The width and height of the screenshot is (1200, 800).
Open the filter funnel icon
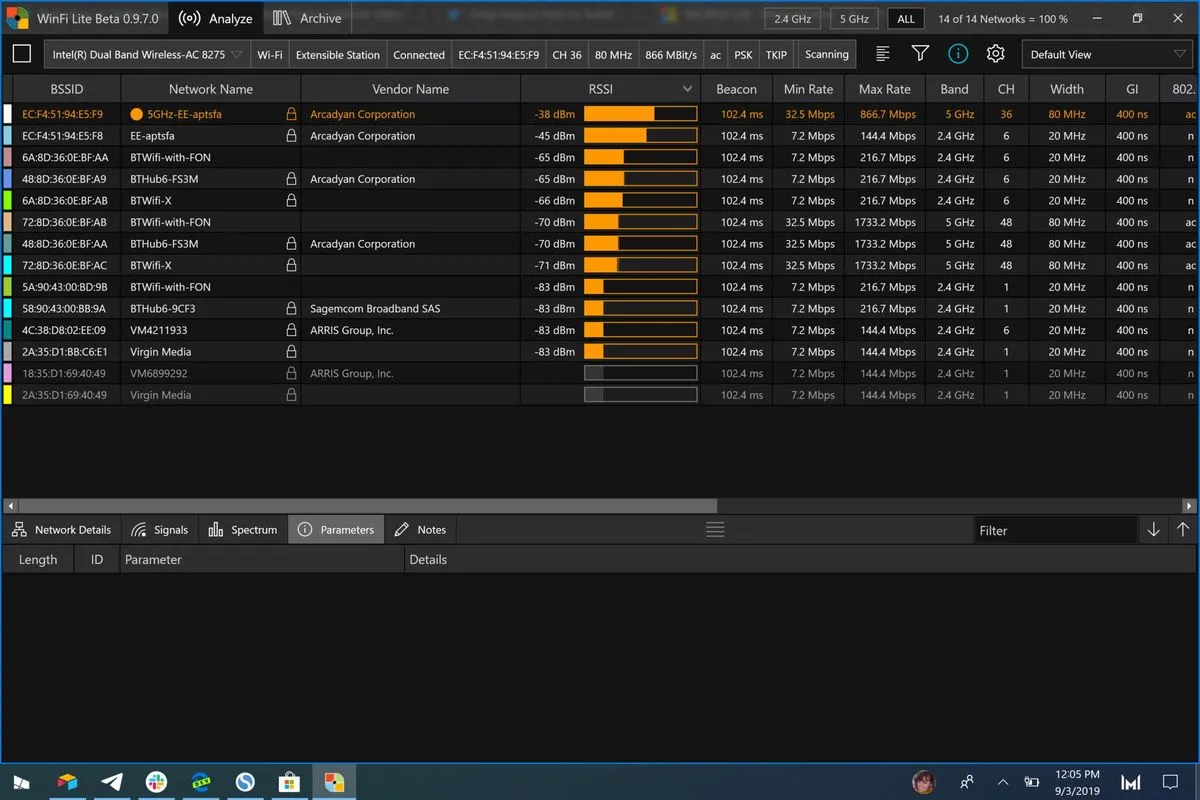pyautogui.click(x=920, y=54)
